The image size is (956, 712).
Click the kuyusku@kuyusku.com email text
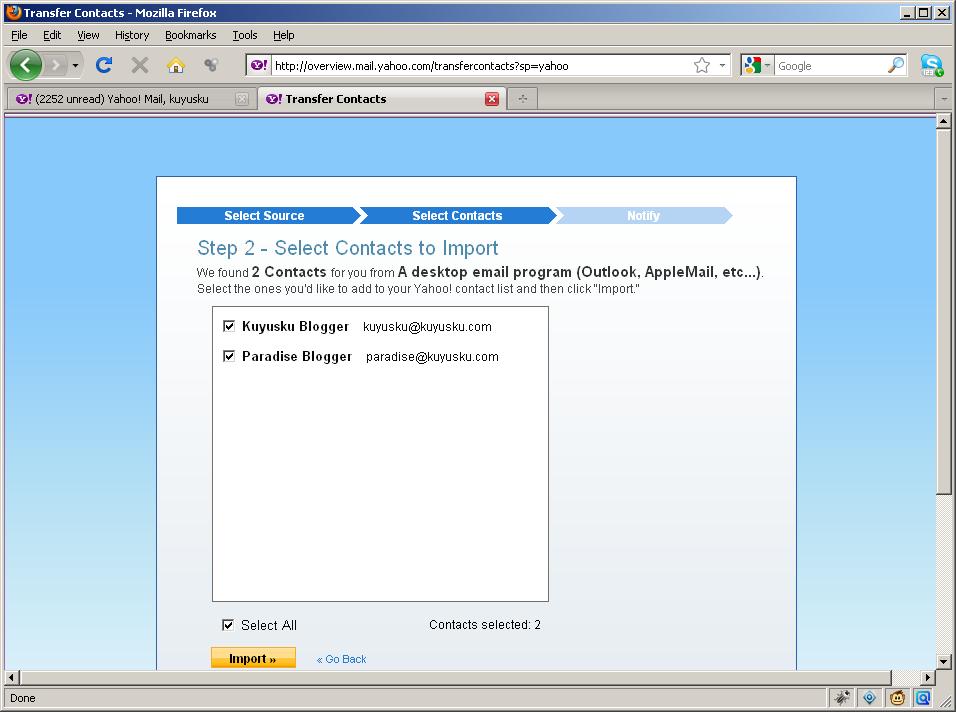(x=427, y=327)
